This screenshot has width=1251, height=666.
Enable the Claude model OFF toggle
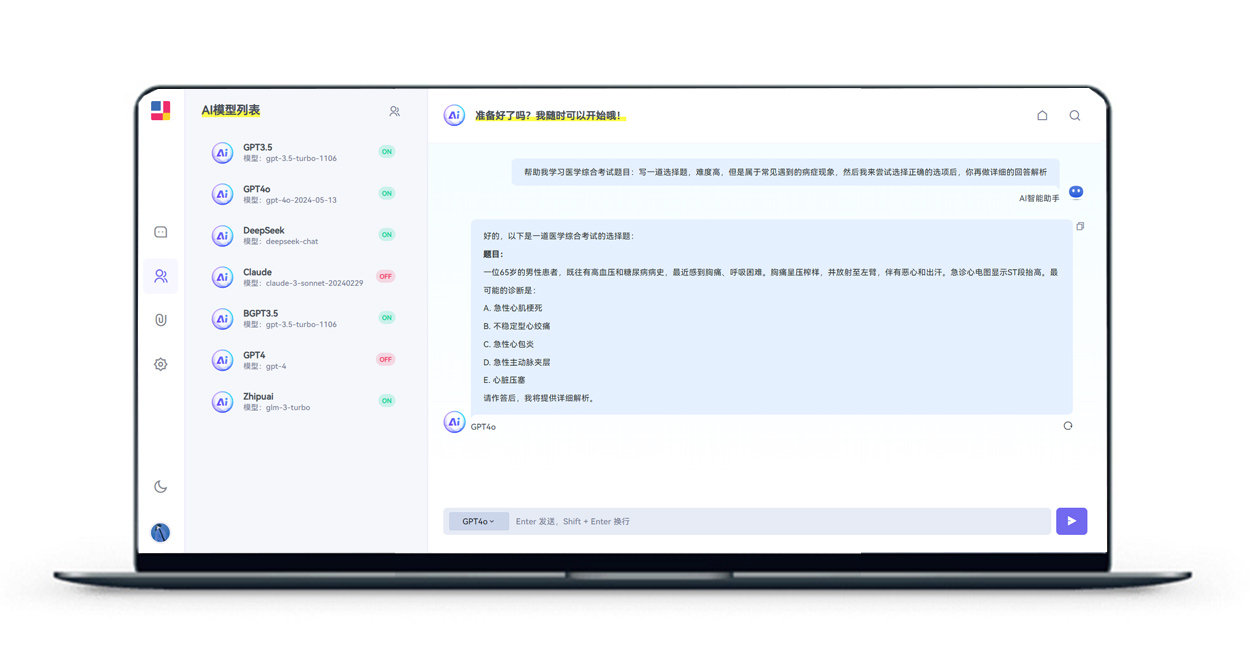click(x=385, y=277)
